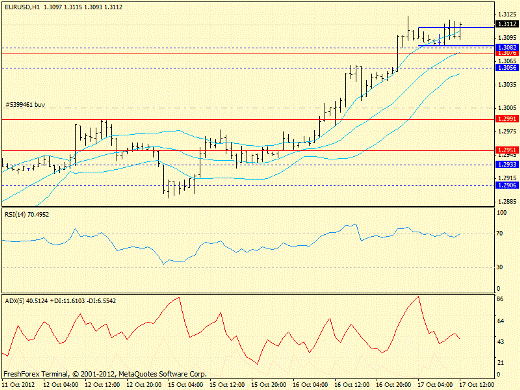Click the 16 Oct 20:00 time label

coord(394,384)
